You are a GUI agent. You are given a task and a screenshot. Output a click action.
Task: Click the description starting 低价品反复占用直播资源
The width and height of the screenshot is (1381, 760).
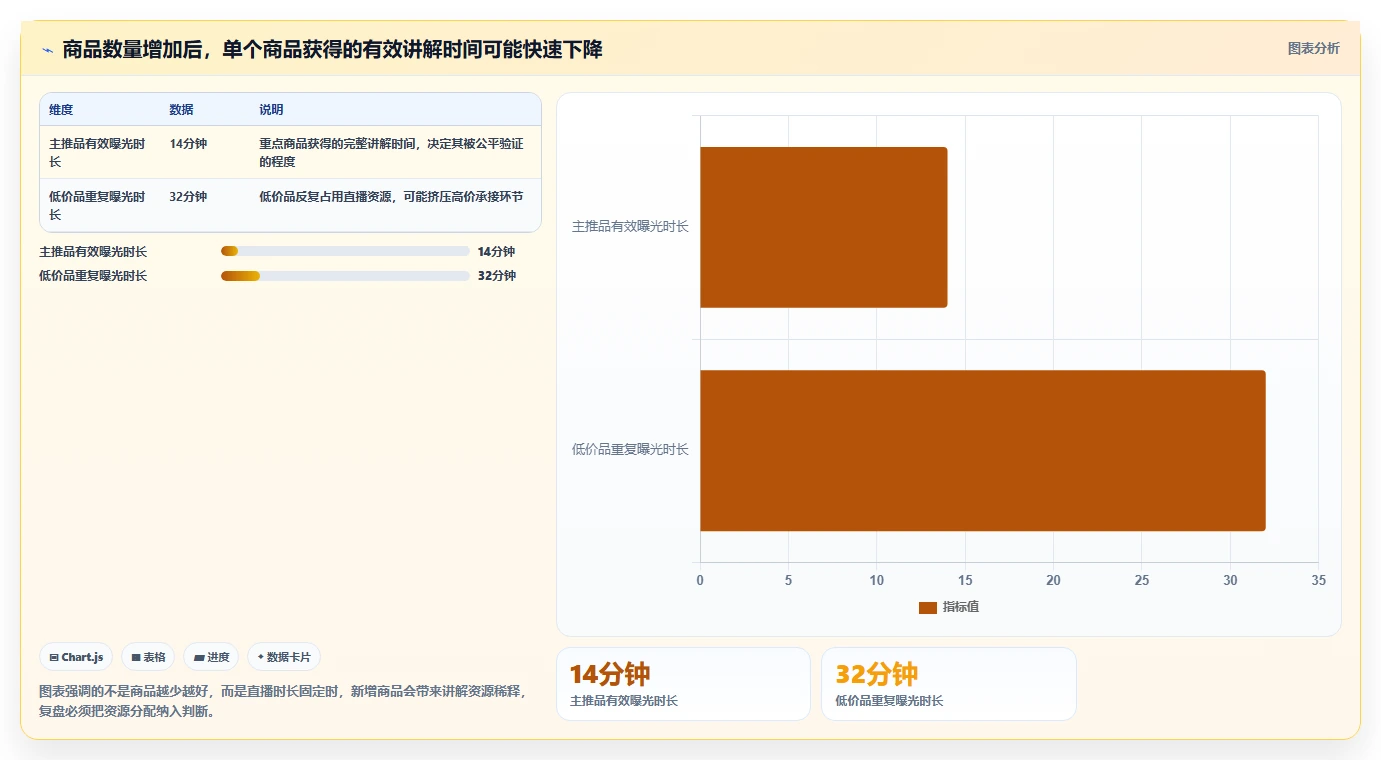tap(391, 197)
